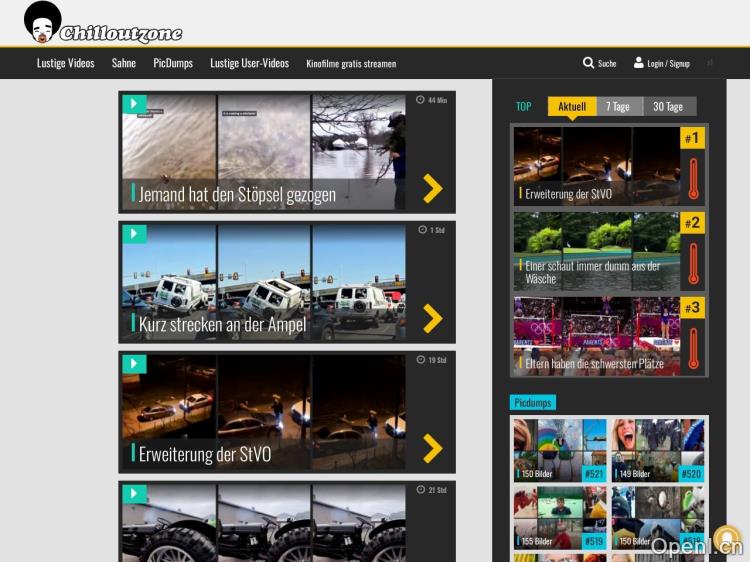Click yellow chevron on 'Kurz strecken an der Ampel'
Image resolution: width=750 pixels, height=562 pixels.
tap(432, 318)
